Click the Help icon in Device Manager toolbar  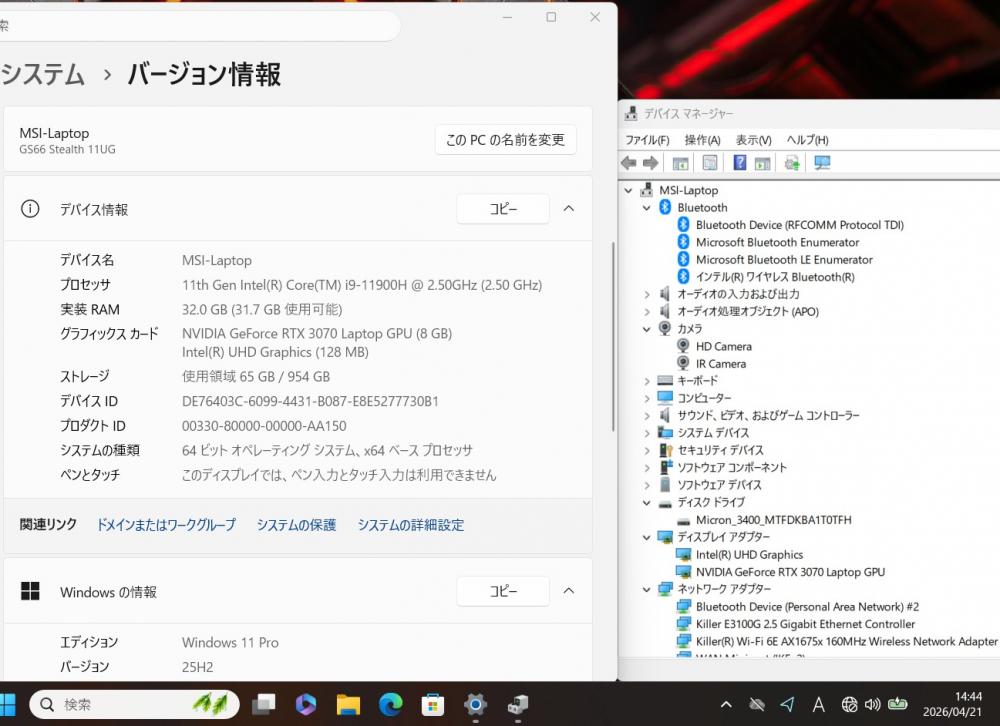point(740,163)
